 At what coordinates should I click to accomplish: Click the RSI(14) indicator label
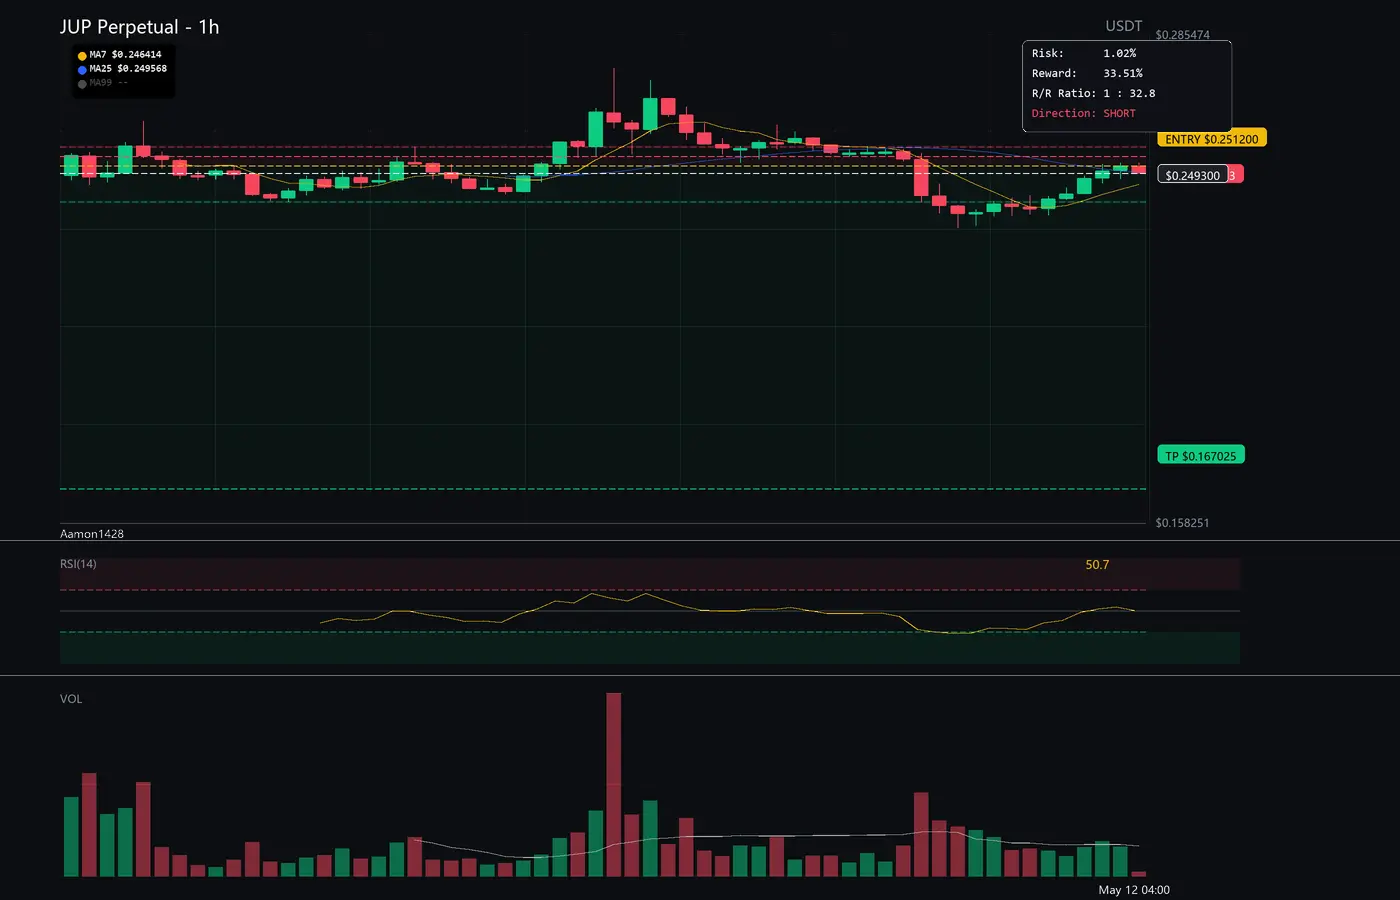78,564
